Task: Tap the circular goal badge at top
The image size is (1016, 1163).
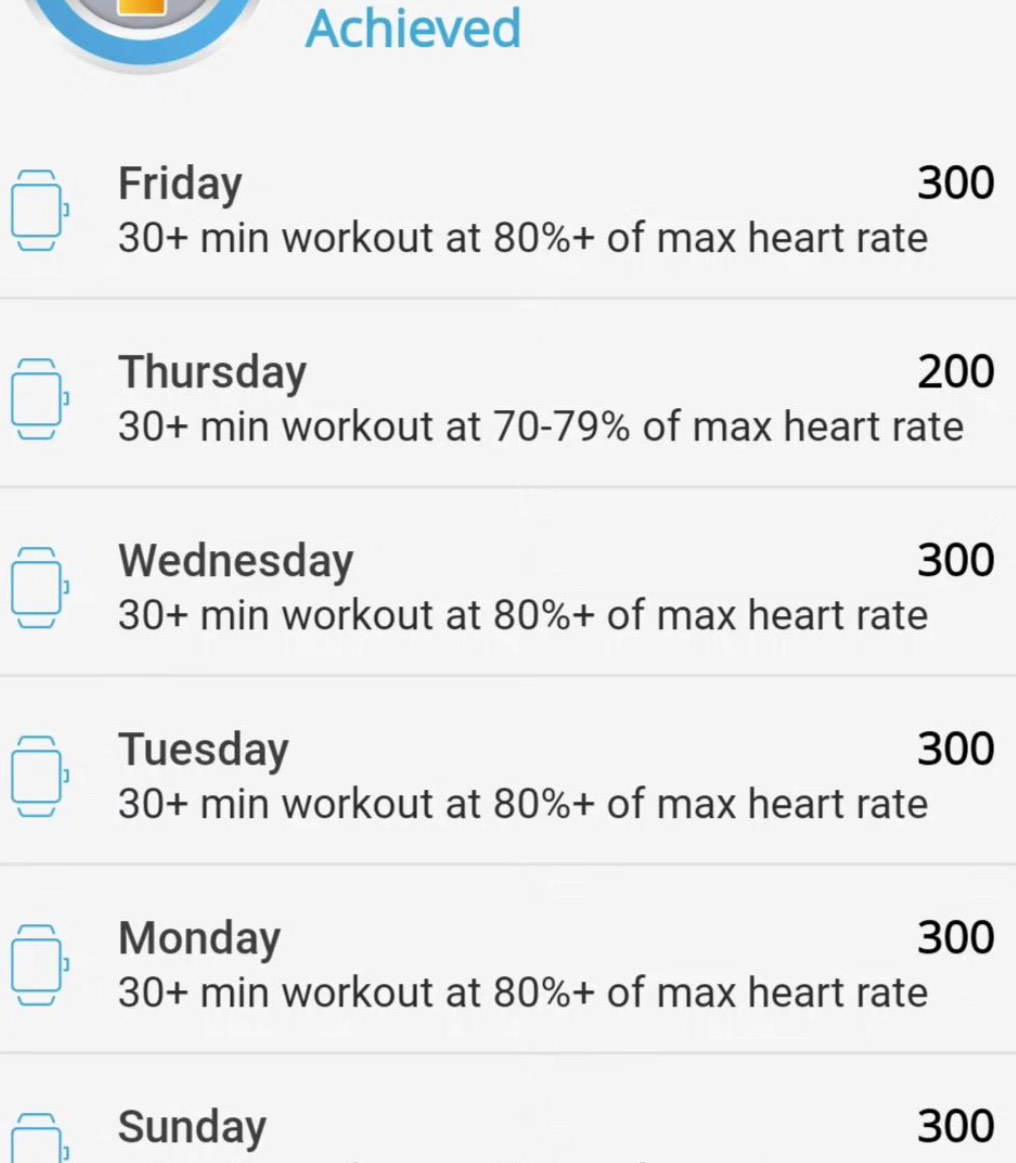Action: pyautogui.click(x=142, y=20)
